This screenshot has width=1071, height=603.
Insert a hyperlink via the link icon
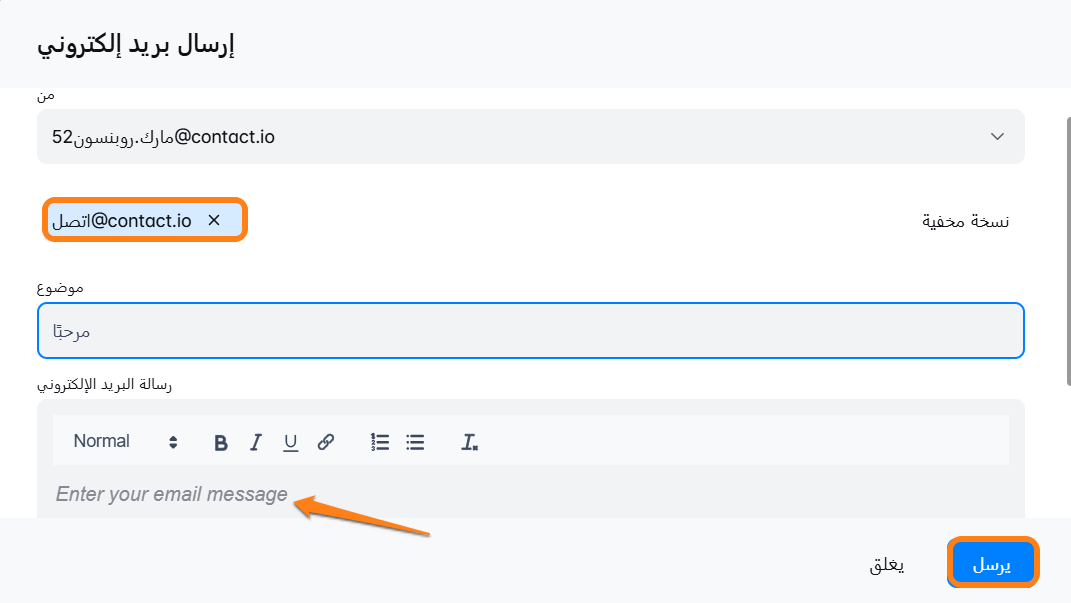[x=325, y=442]
